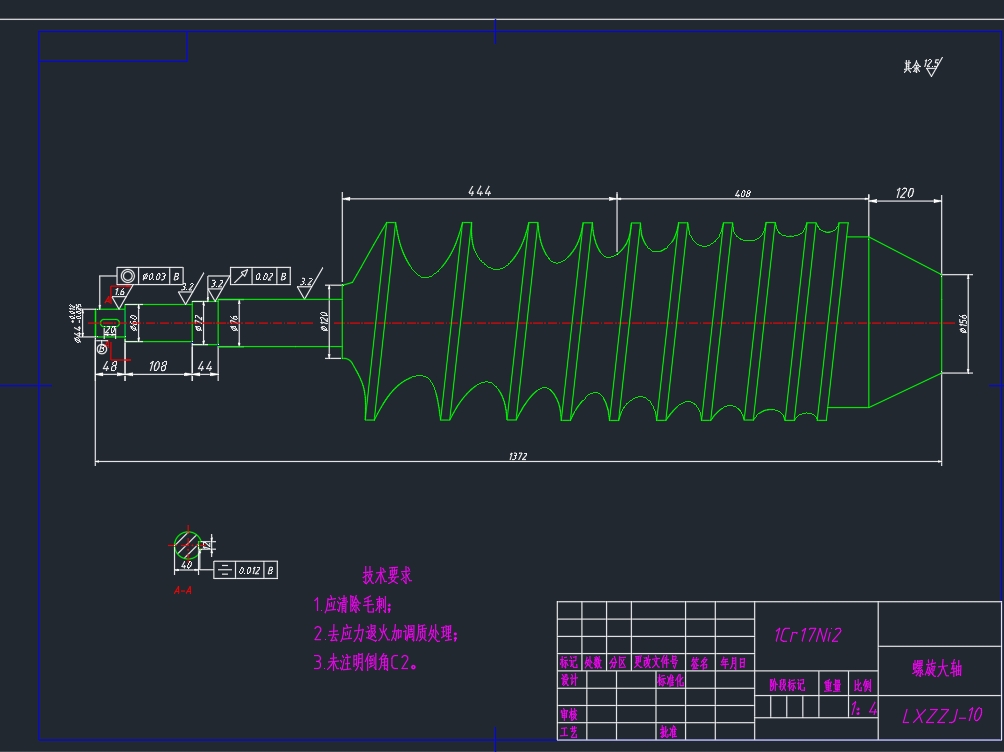Image resolution: width=1004 pixels, height=752 pixels.
Task: Click the 阶段标记 title block cell
Action: (787, 685)
